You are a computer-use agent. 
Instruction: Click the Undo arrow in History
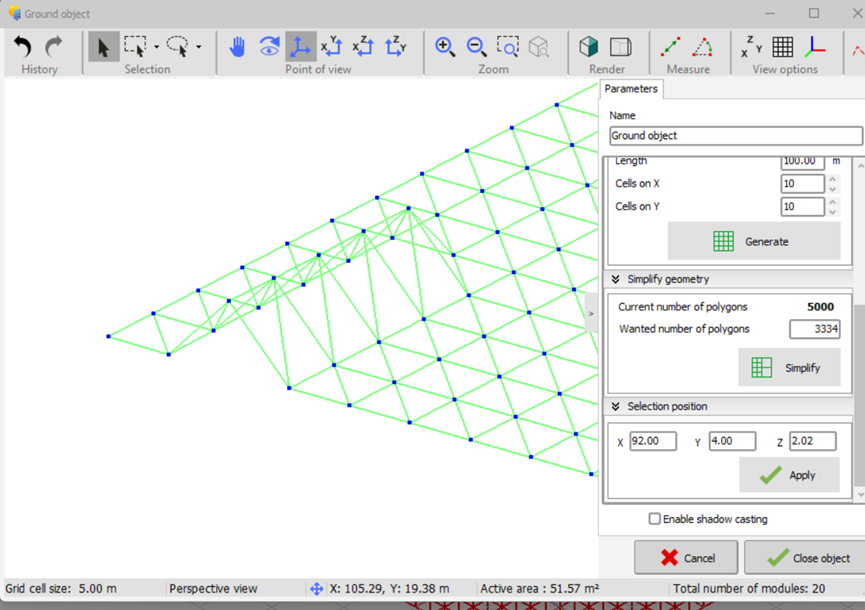click(x=23, y=46)
